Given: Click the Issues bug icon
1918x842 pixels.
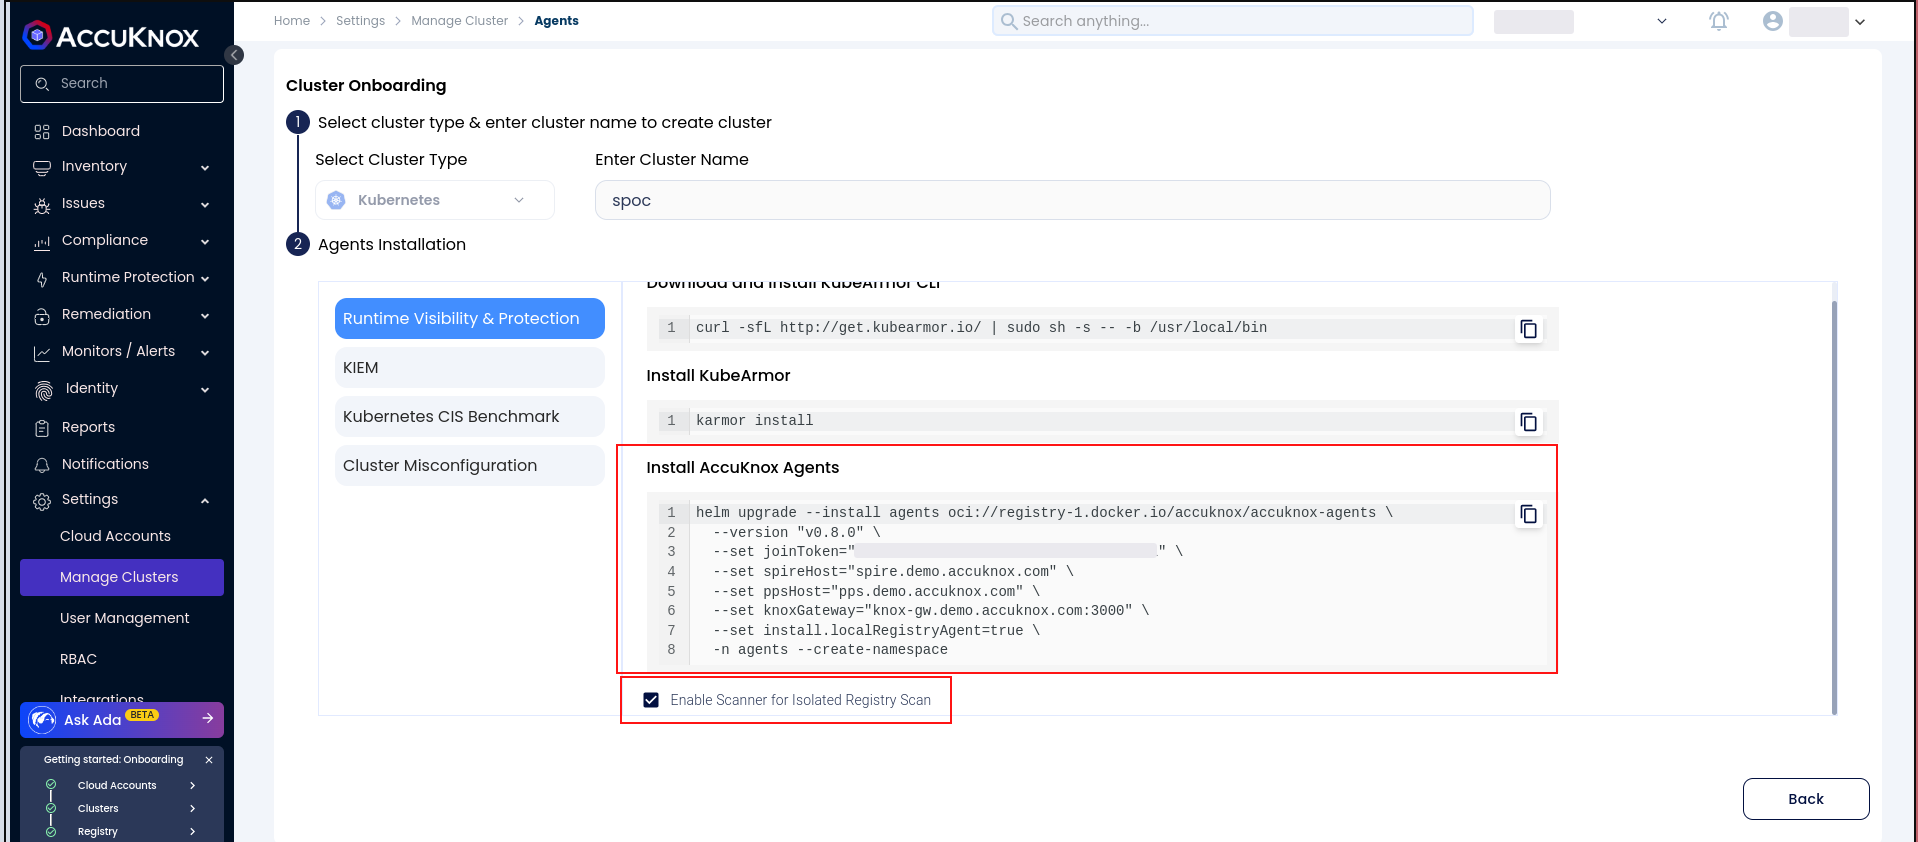Looking at the screenshot, I should pyautogui.click(x=42, y=205).
